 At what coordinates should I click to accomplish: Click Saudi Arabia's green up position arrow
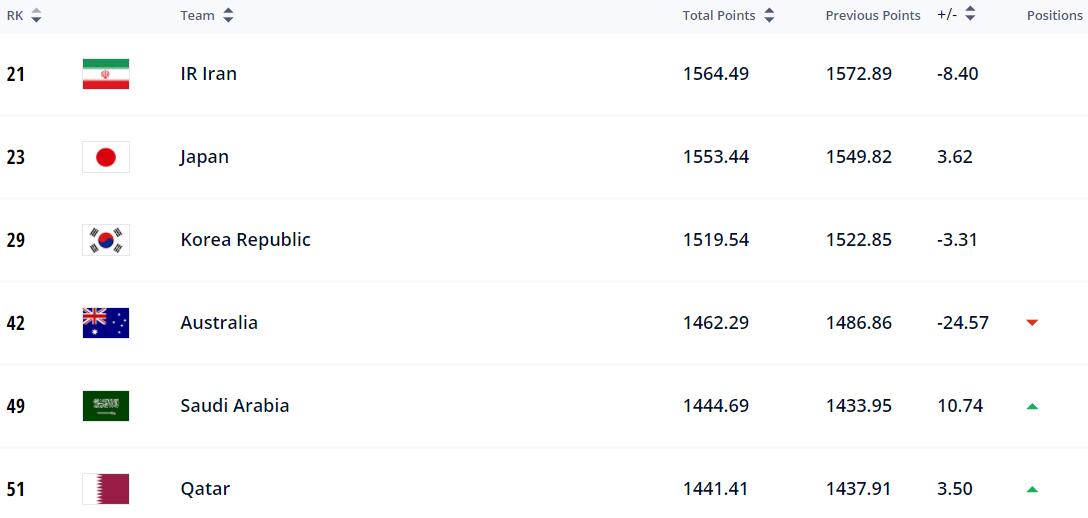point(1032,406)
